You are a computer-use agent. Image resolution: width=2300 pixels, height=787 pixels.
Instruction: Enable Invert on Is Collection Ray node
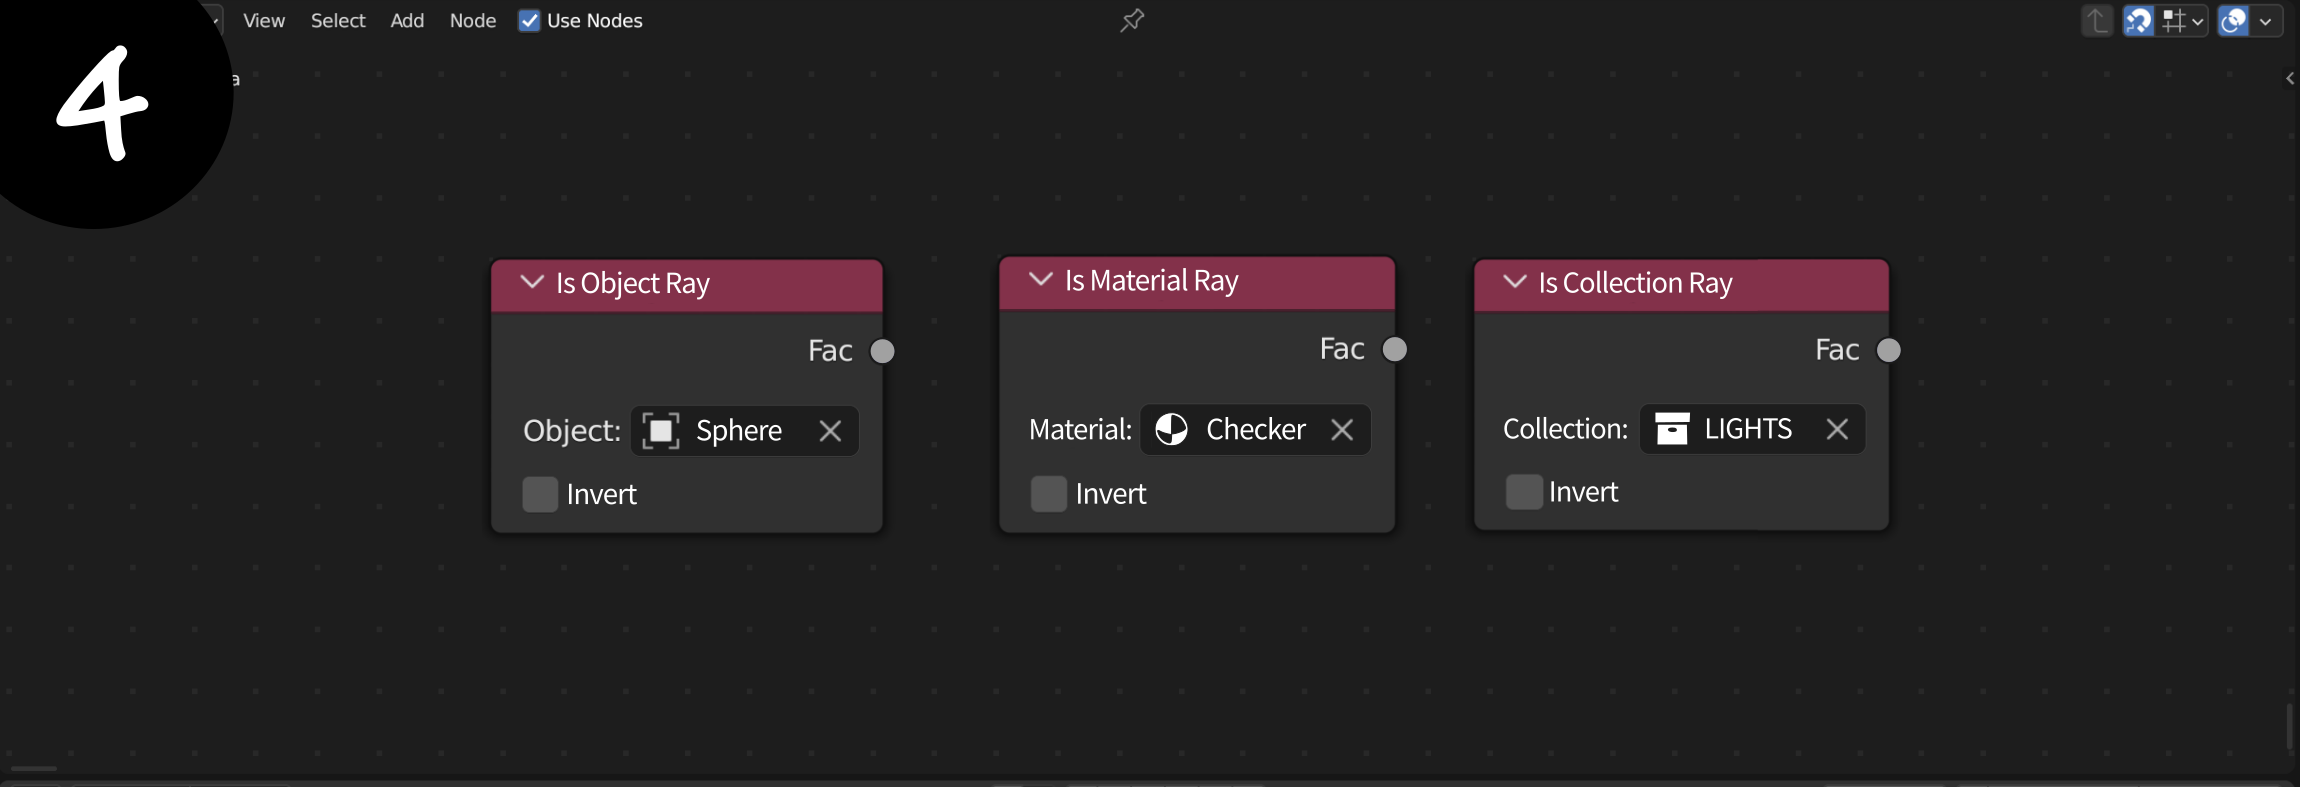[1524, 491]
